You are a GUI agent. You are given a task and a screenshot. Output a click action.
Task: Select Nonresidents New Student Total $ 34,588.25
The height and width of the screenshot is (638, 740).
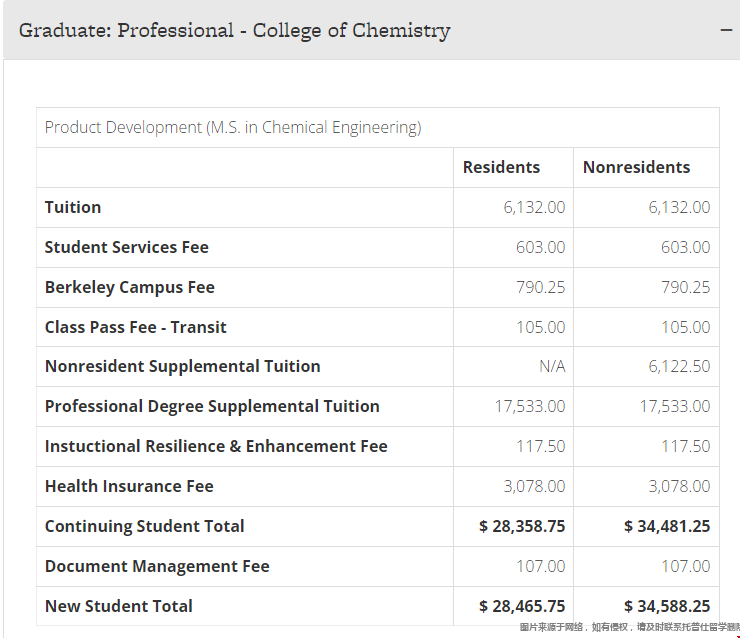667,606
